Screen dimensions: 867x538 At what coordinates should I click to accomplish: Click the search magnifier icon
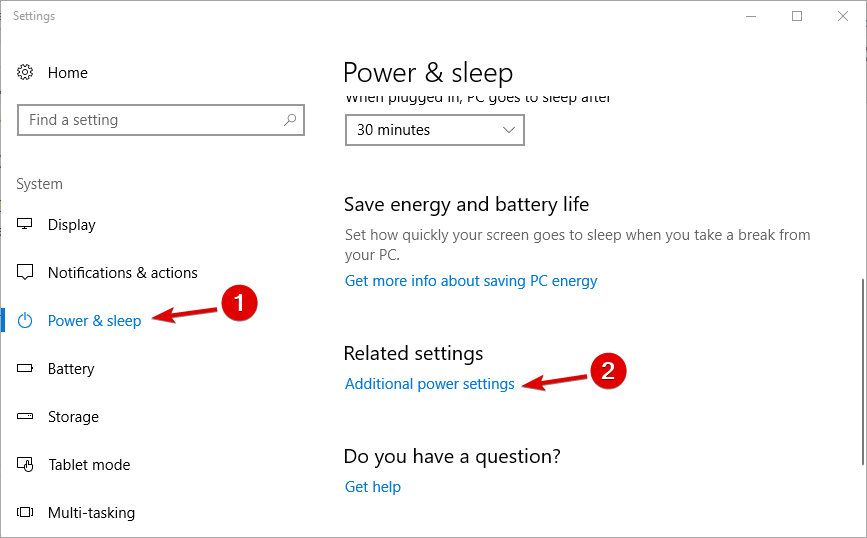[x=290, y=120]
